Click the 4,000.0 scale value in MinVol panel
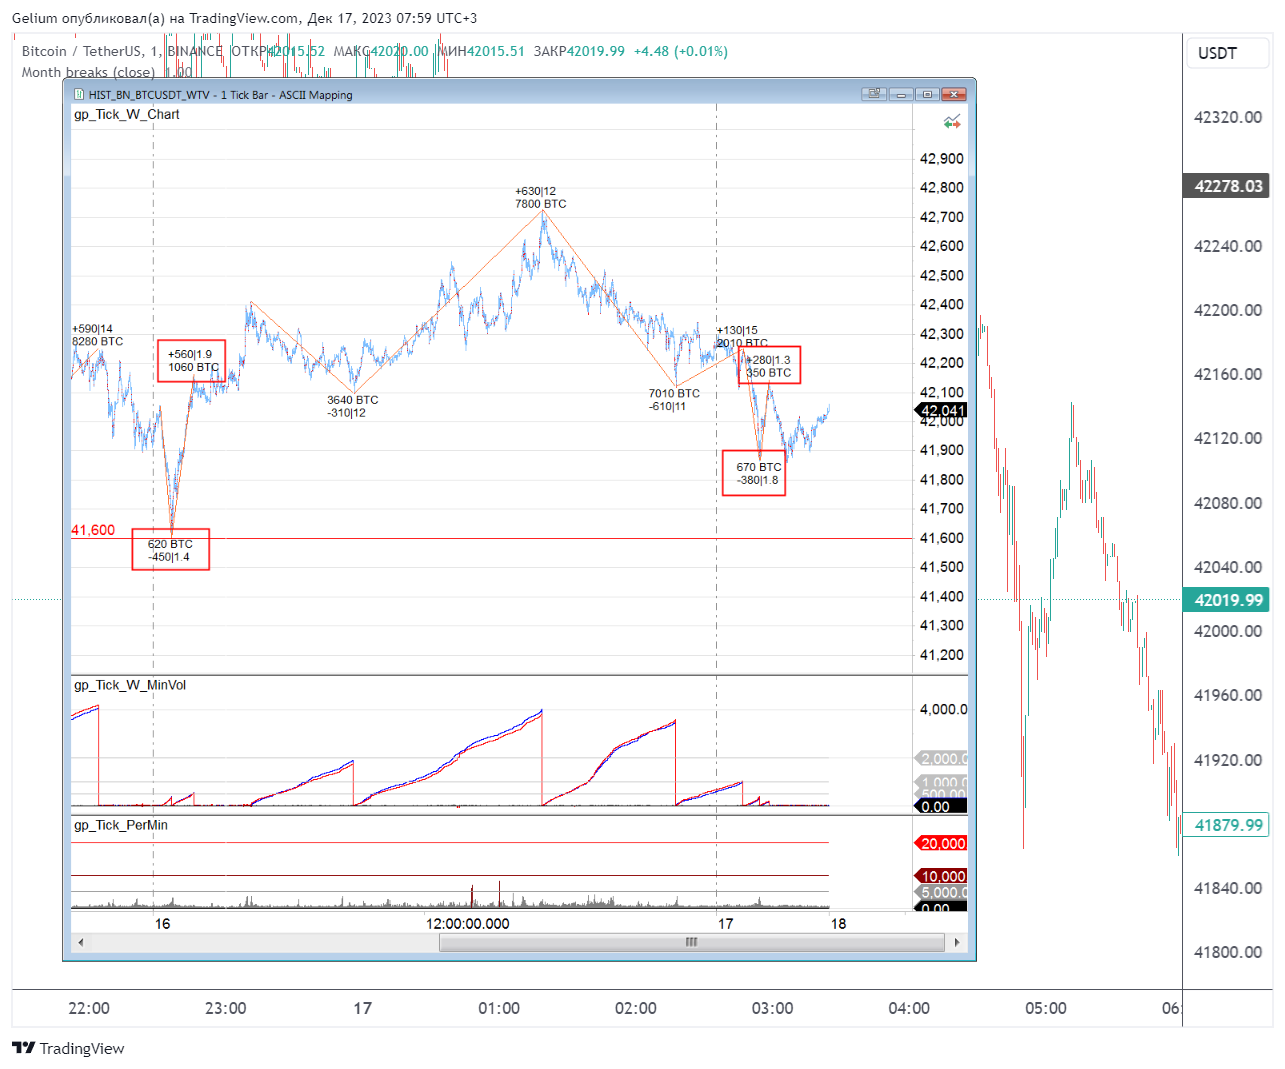 943,709
